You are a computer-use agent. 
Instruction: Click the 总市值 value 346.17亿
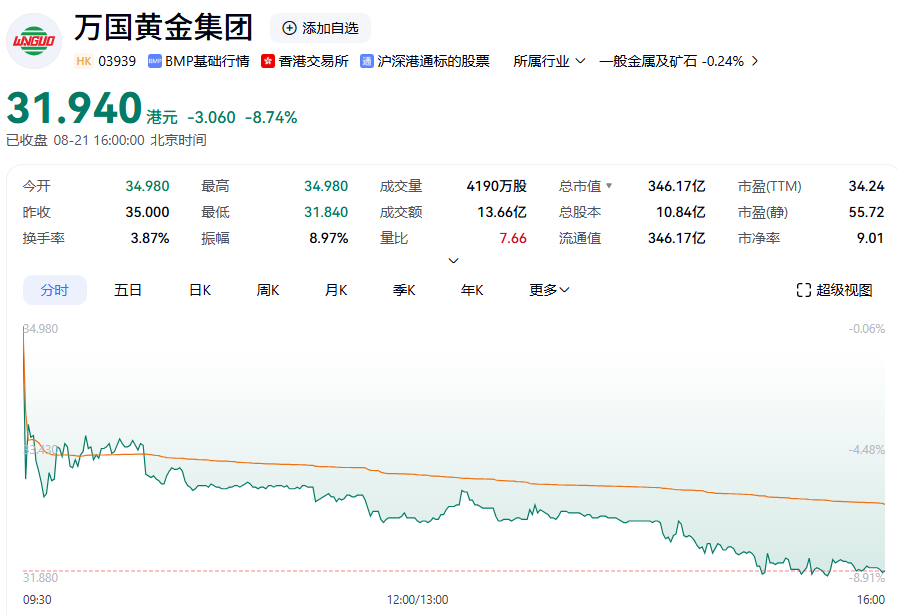(677, 186)
